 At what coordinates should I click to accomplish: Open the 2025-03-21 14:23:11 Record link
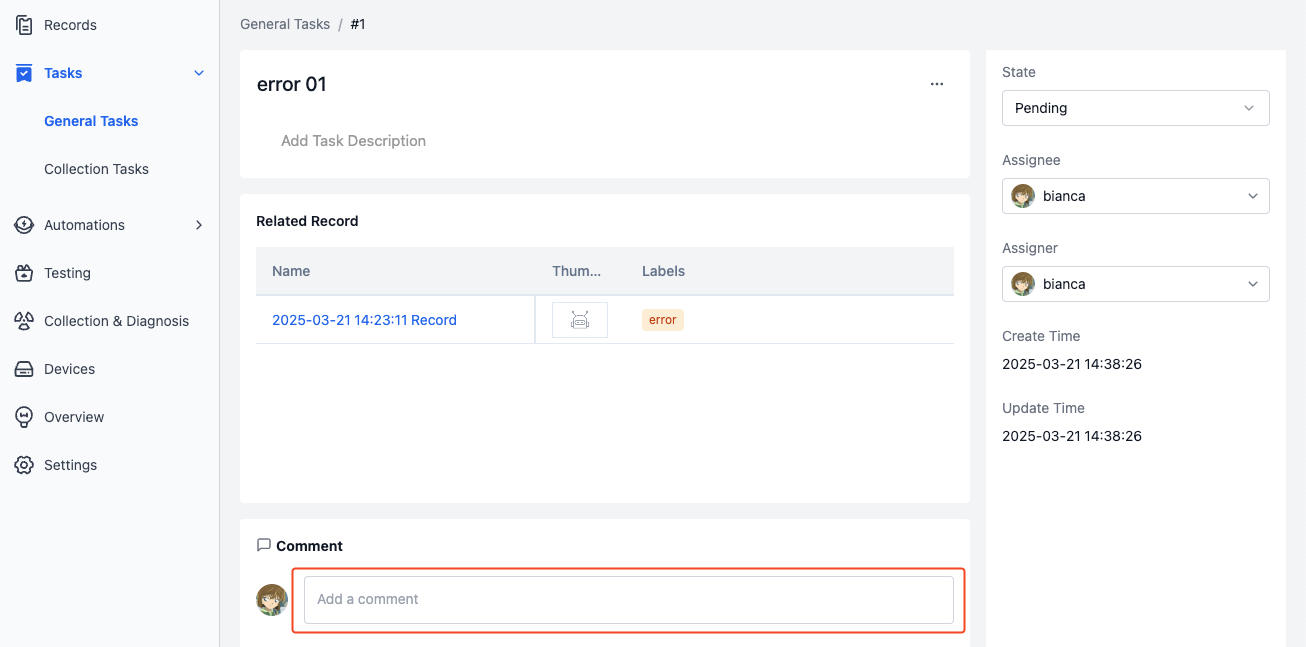(x=364, y=320)
